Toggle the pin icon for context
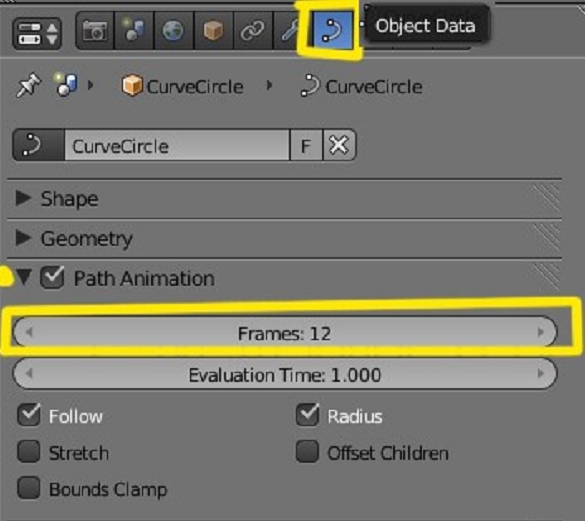 click(x=28, y=85)
